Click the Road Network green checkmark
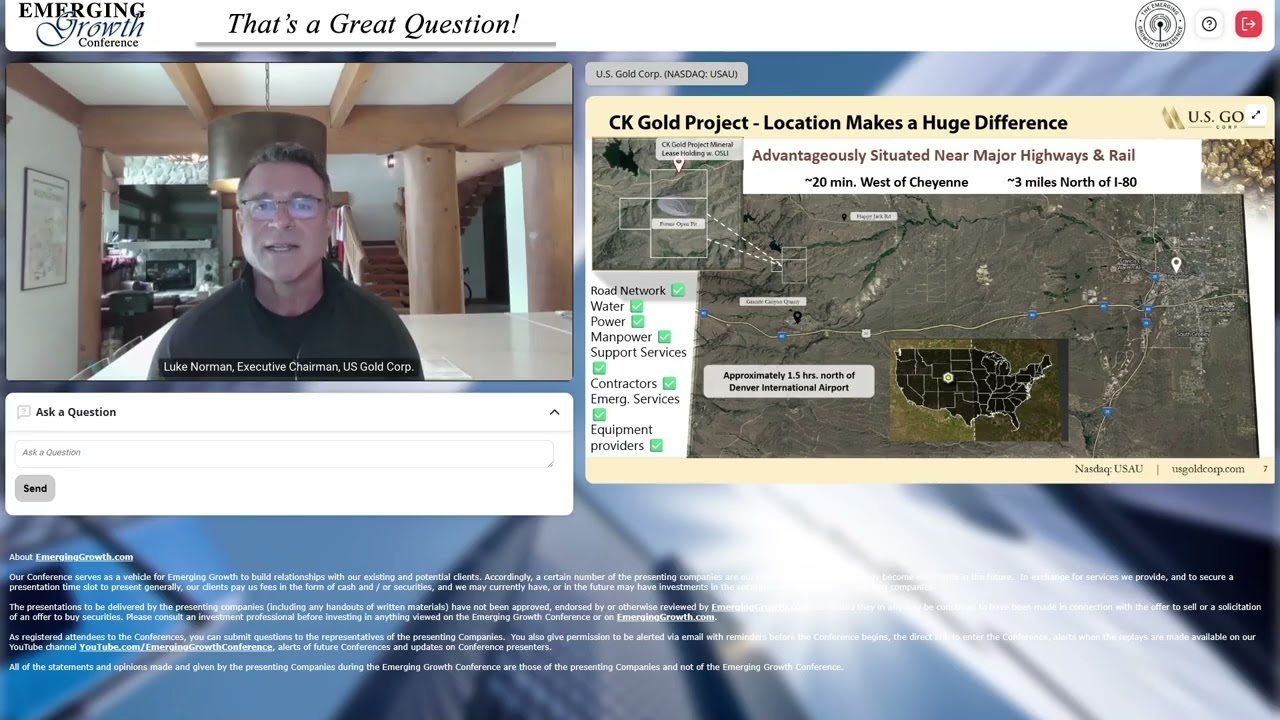 pyautogui.click(x=678, y=290)
